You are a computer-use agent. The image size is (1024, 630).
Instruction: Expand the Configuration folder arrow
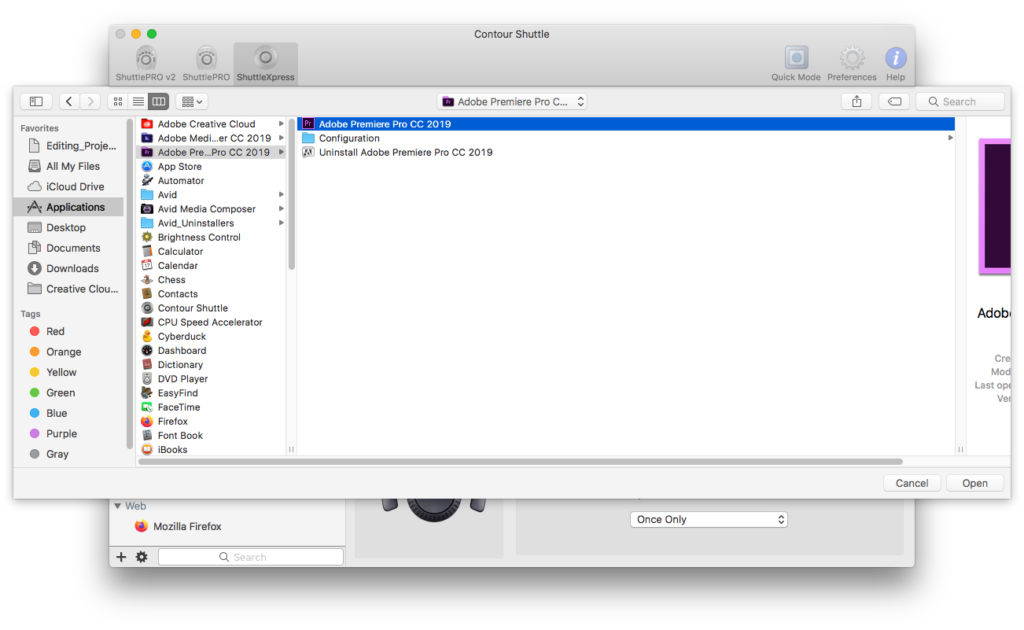[950, 138]
